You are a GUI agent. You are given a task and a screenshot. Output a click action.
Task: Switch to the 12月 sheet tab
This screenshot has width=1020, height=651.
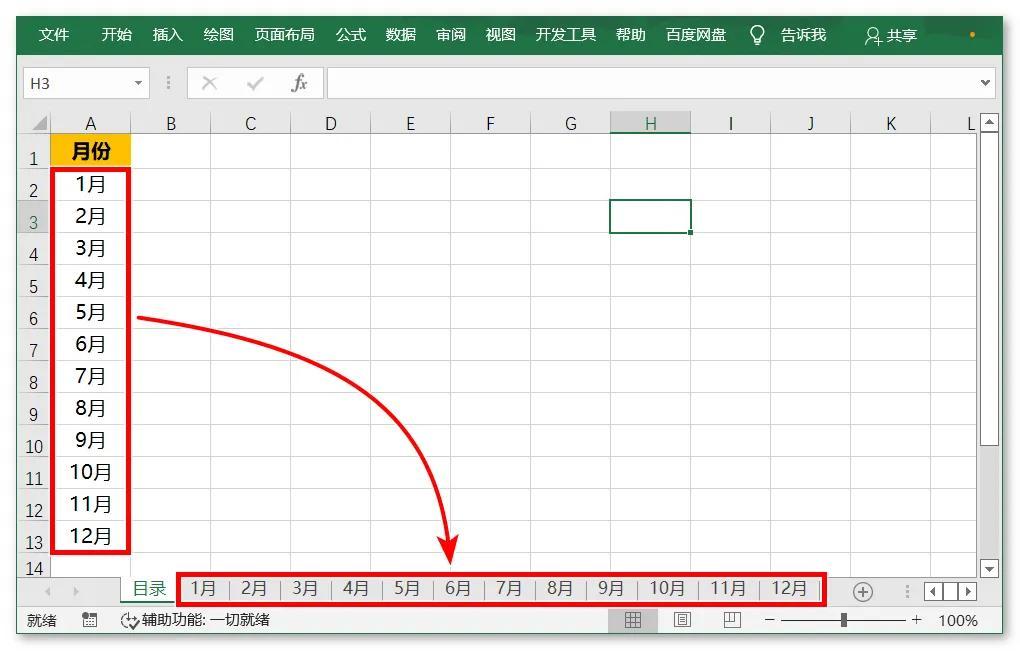(788, 589)
